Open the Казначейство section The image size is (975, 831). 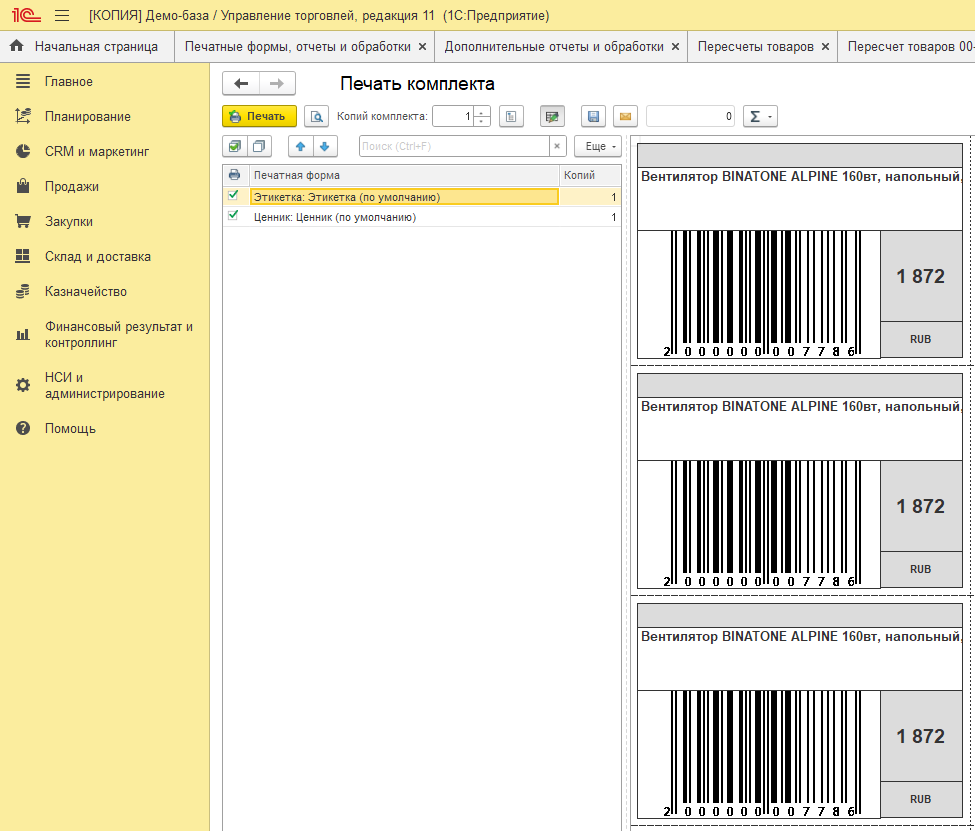[x=104, y=291]
